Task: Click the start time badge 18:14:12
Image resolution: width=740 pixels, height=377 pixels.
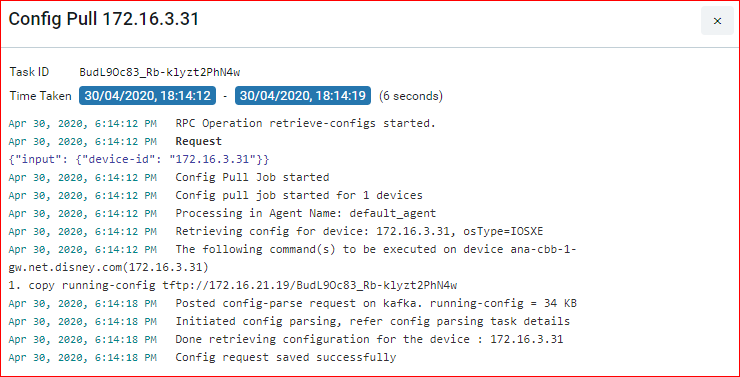Action: (x=147, y=96)
